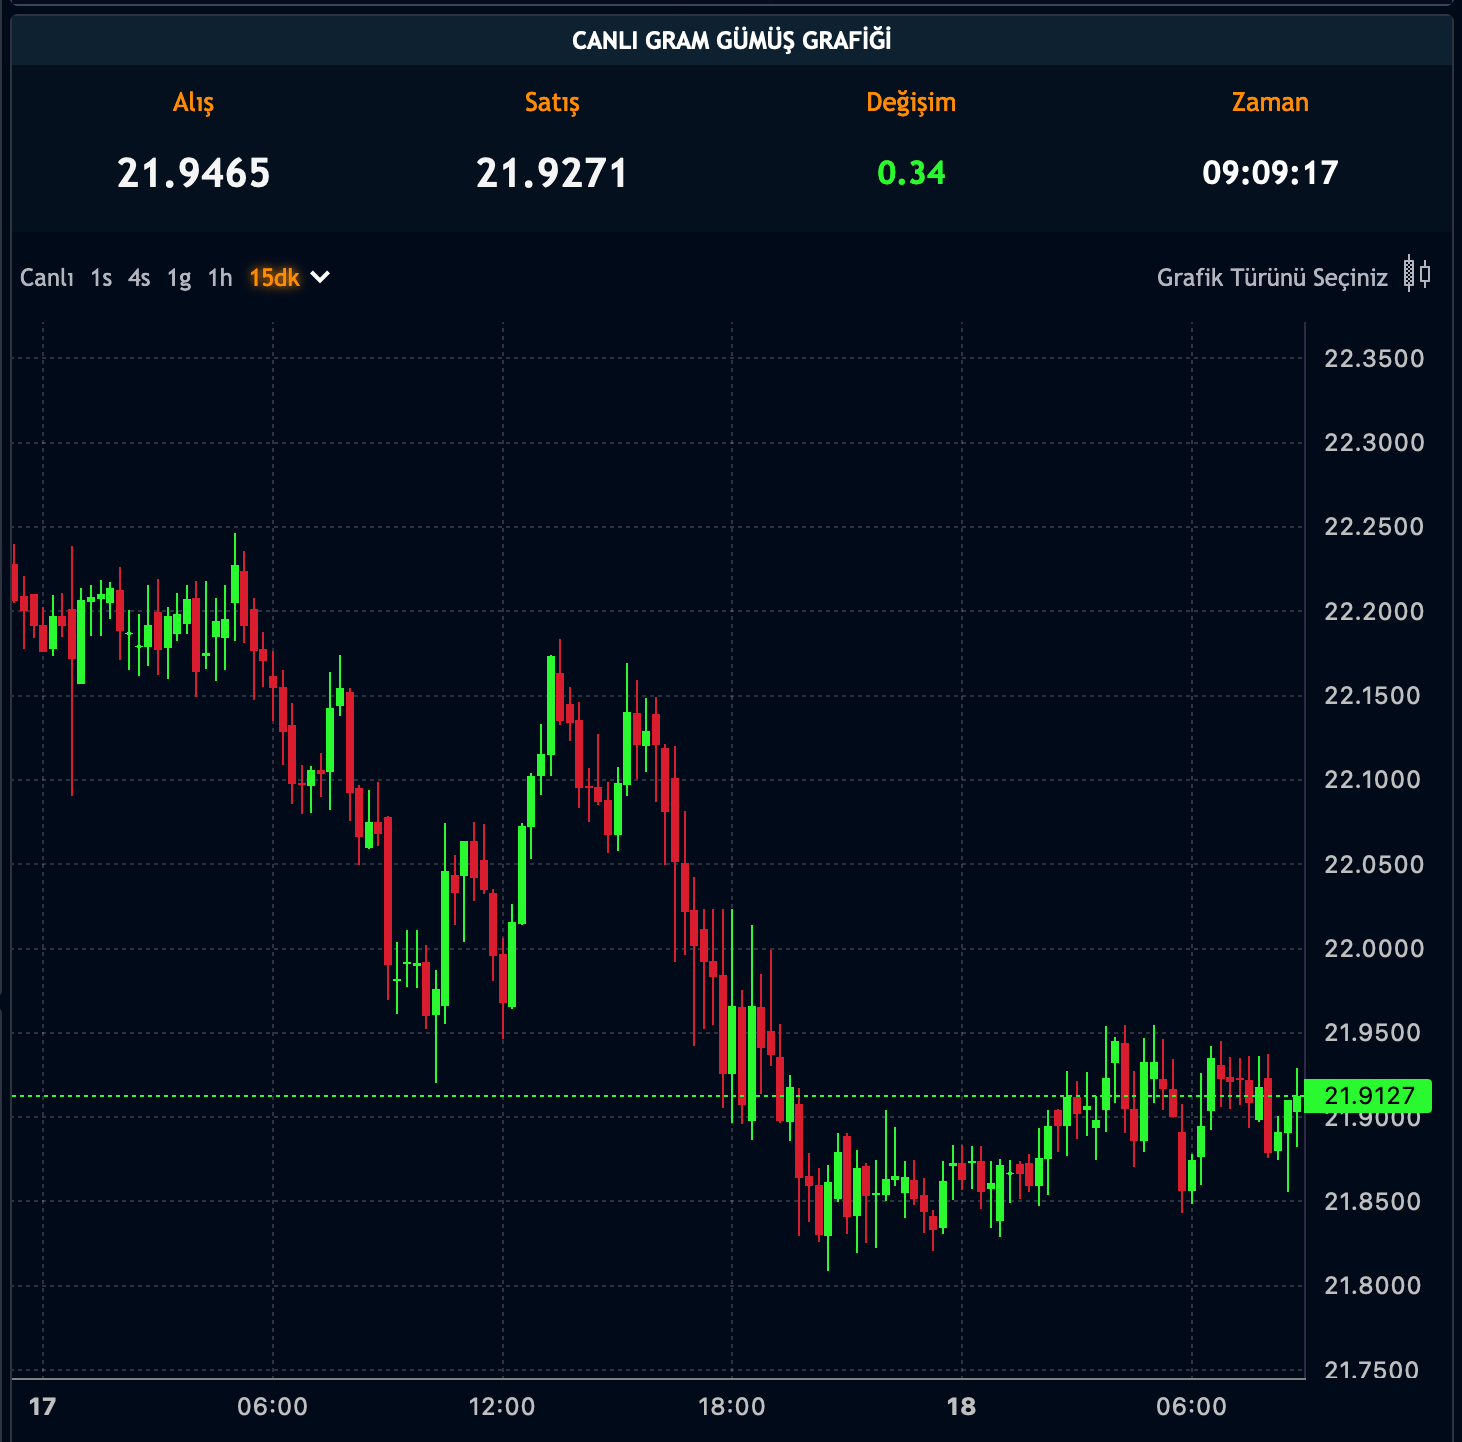The image size is (1462, 1442).
Task: Click the Zaman column label
Action: [1270, 102]
